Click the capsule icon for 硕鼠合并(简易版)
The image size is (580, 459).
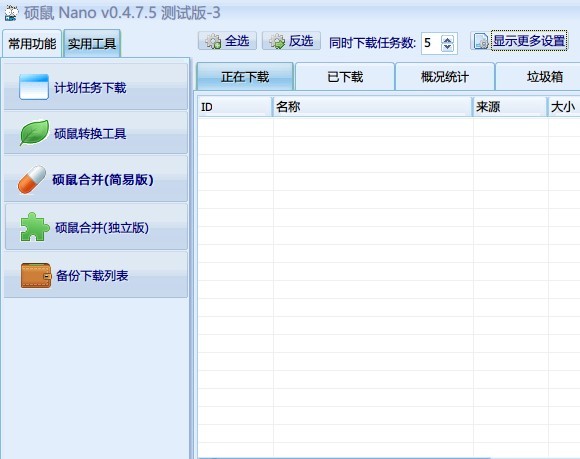click(x=32, y=179)
